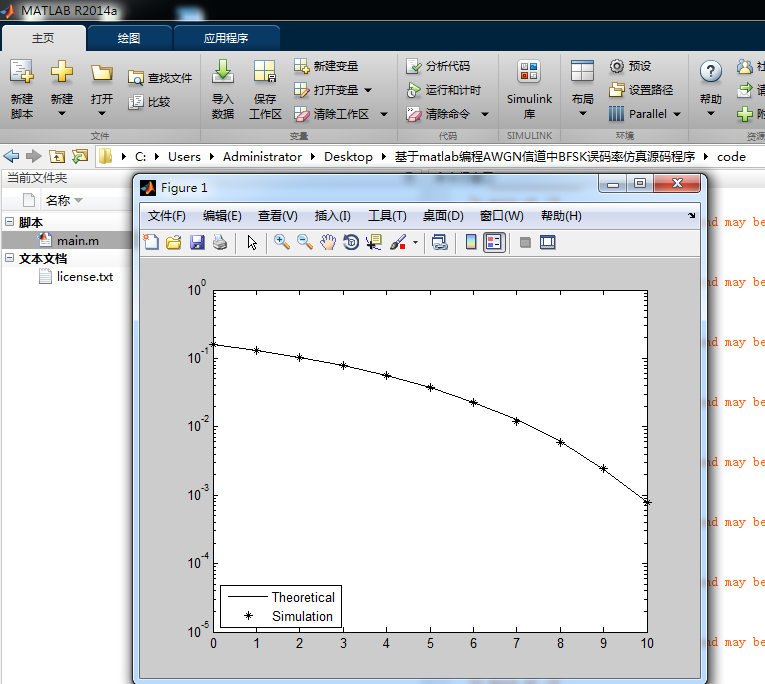Screen dimensions: 765x684
Task: Collapse the Scripts (脚本) group
Action: coord(9,221)
